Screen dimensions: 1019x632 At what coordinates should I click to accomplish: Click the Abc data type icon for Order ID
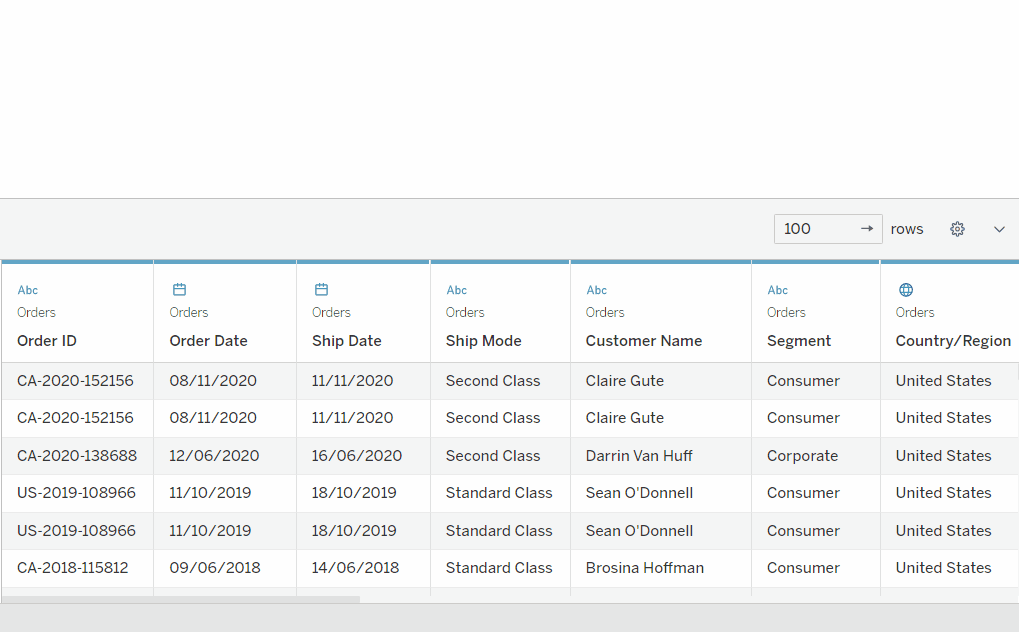(28, 290)
